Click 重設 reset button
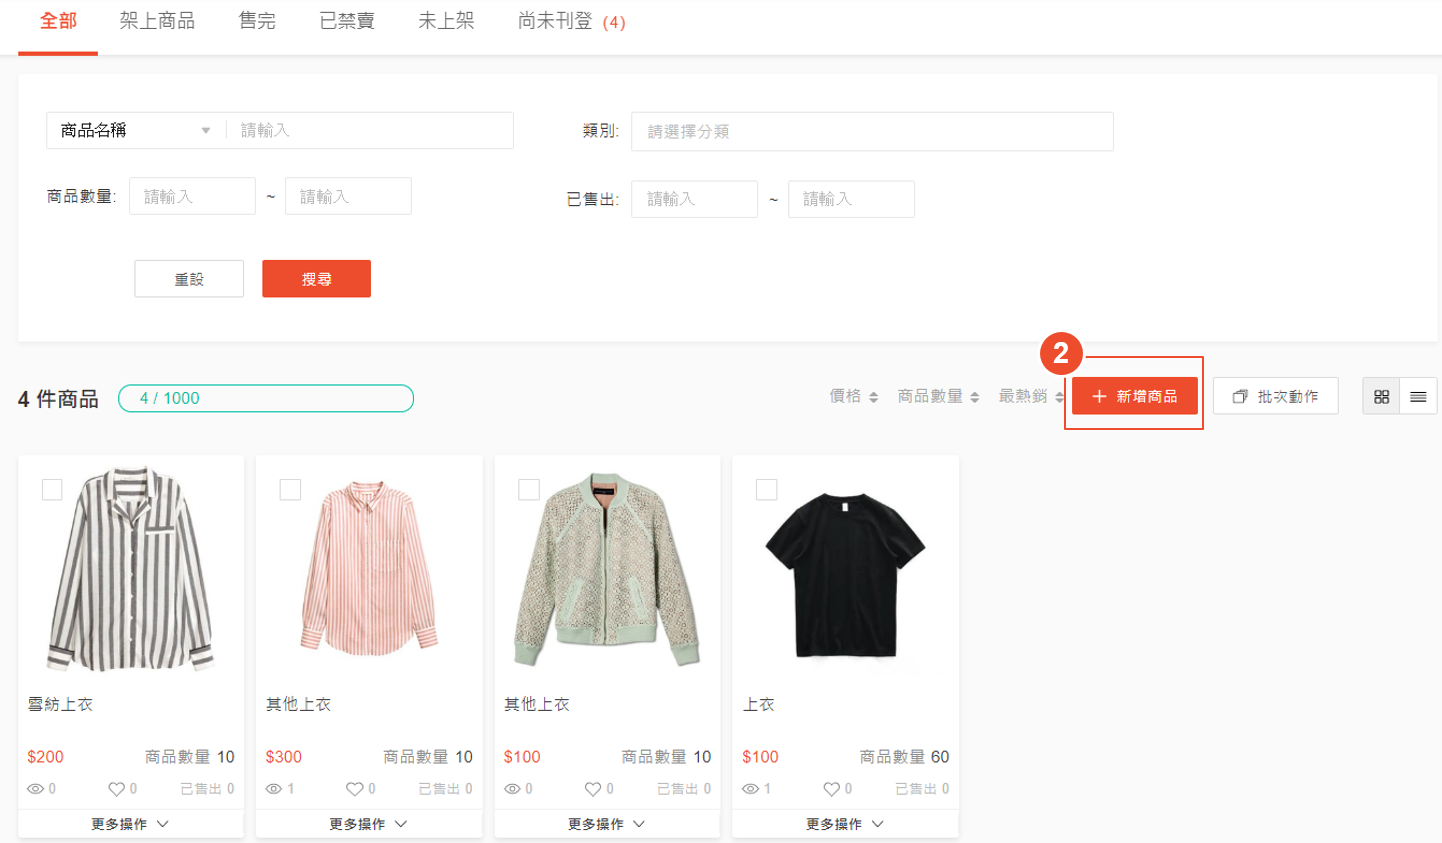This screenshot has height=843, width=1442. [189, 279]
